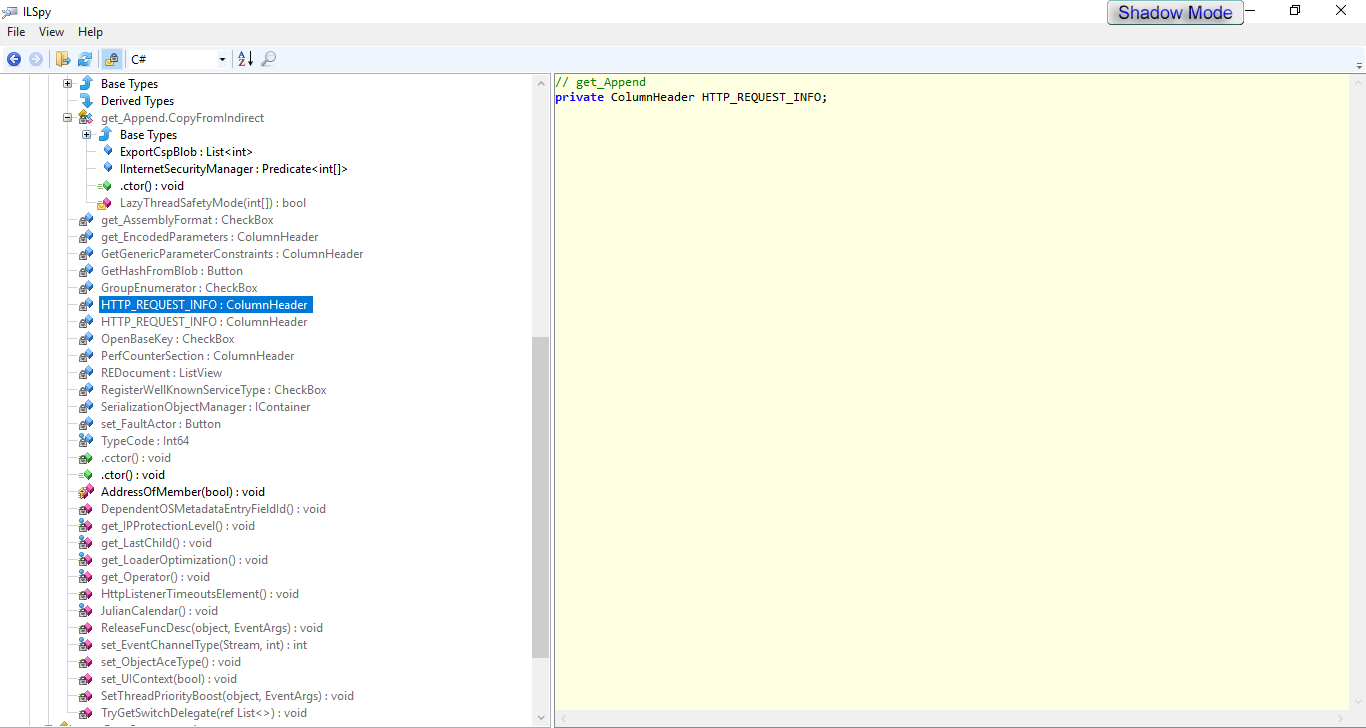Click the Derived Types down-arrow icon
The height and width of the screenshot is (728, 1366).
(x=86, y=101)
